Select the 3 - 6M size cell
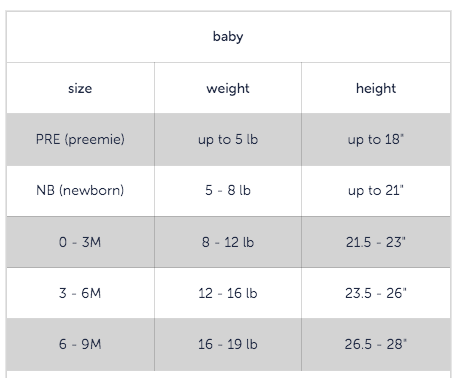Viewport: 457px width, 378px height. tap(80, 293)
